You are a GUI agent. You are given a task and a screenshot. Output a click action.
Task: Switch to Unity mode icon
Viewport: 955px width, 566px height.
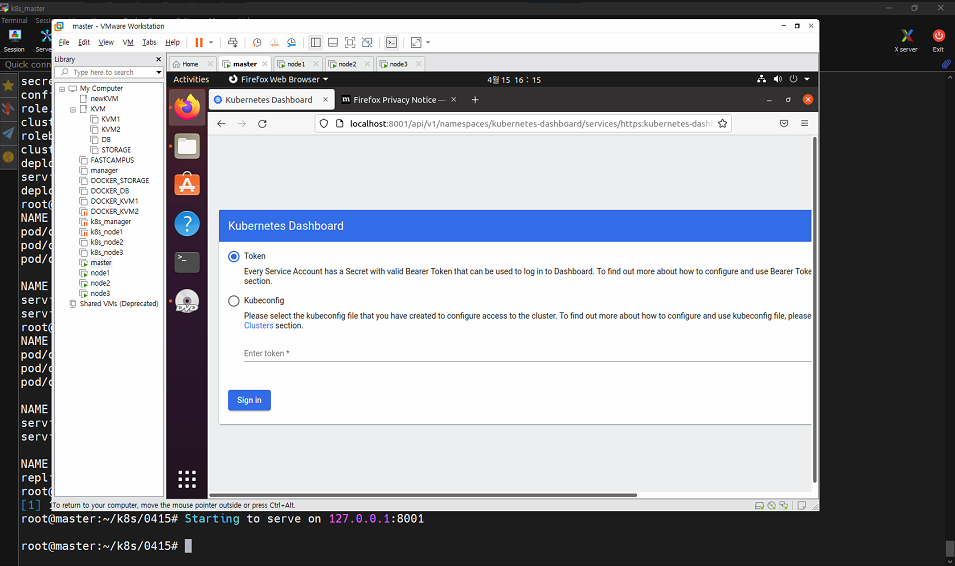[x=367, y=43]
